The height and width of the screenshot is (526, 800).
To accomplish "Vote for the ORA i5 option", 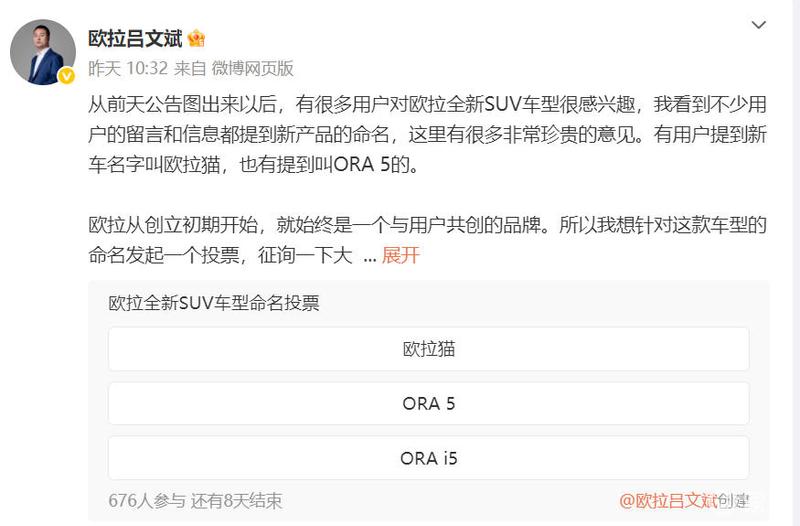I will [x=429, y=458].
